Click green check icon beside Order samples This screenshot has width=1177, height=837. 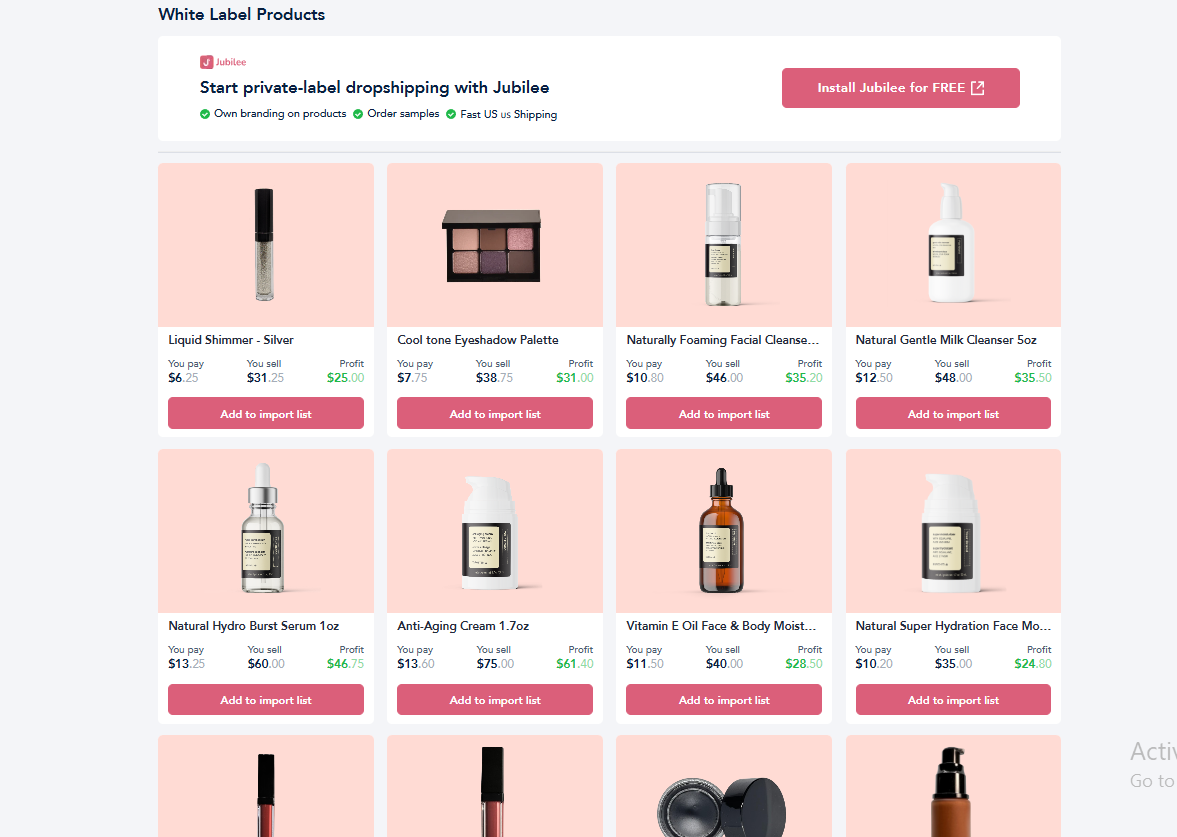358,114
